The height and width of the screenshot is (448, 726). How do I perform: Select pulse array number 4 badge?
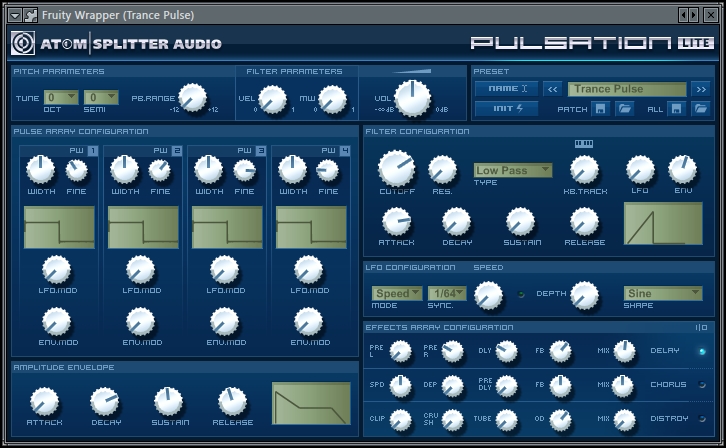click(345, 150)
